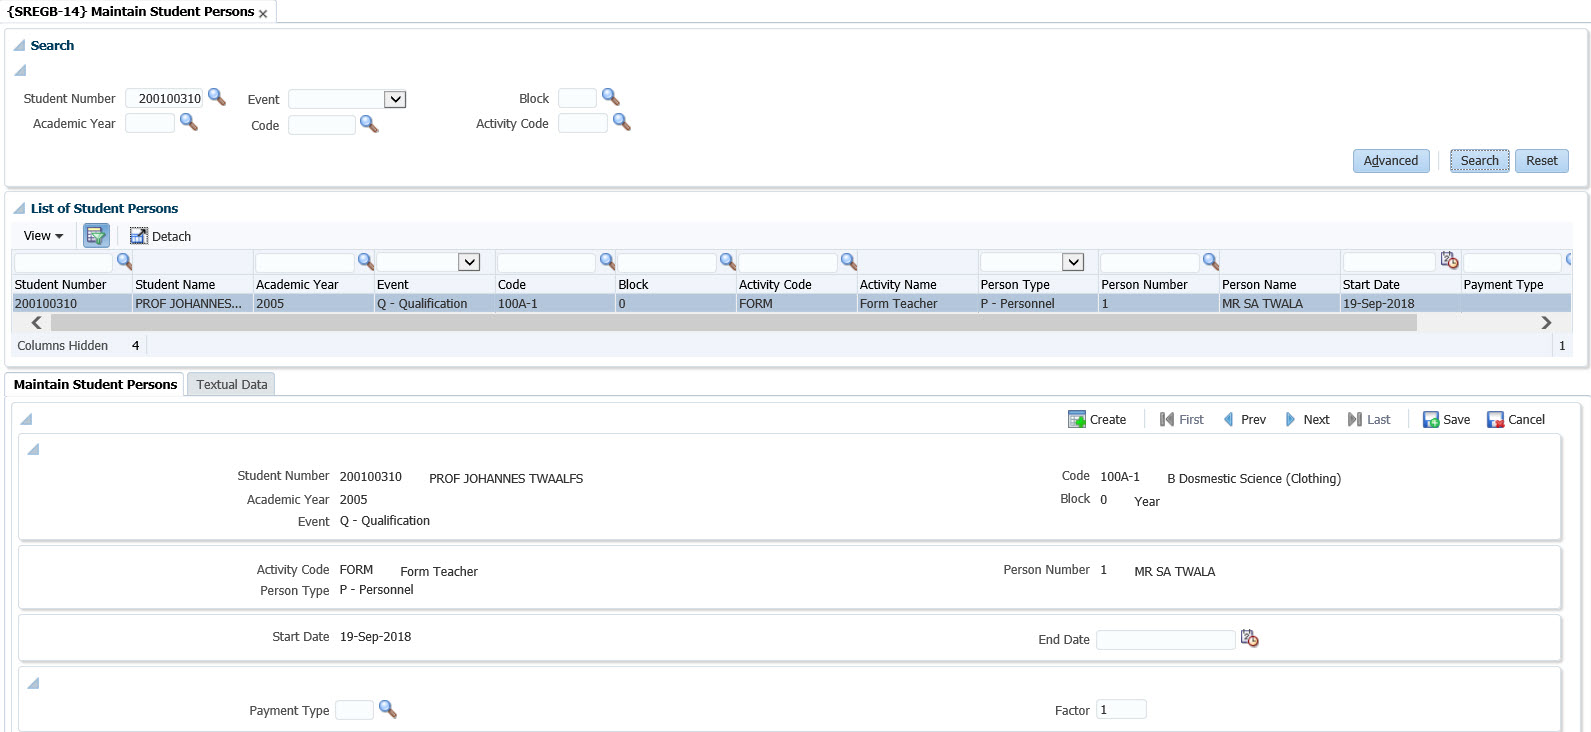Screen dimensions: 1591x732
Task: Click the Save record button
Action: (1446, 419)
